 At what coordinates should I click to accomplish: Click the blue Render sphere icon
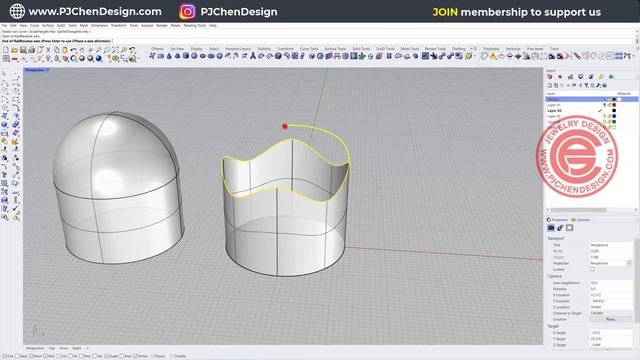click(98, 58)
